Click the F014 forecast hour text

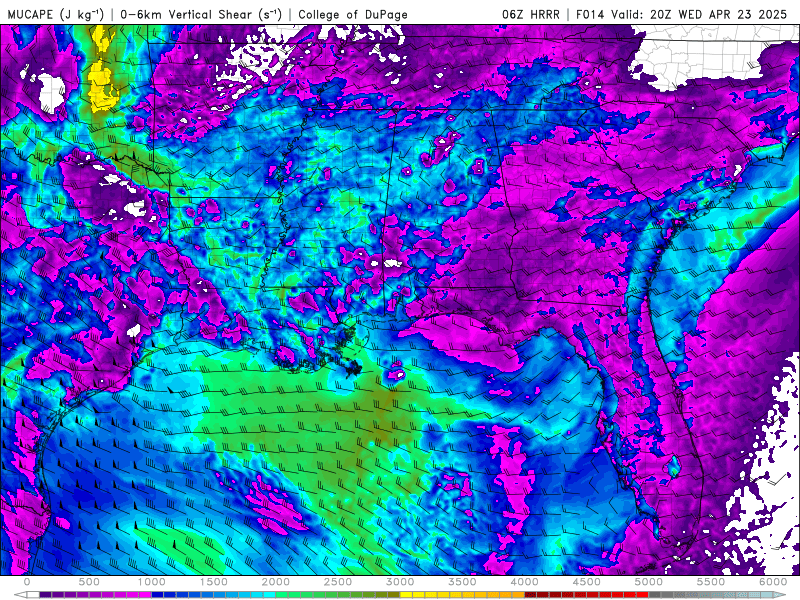coord(591,14)
